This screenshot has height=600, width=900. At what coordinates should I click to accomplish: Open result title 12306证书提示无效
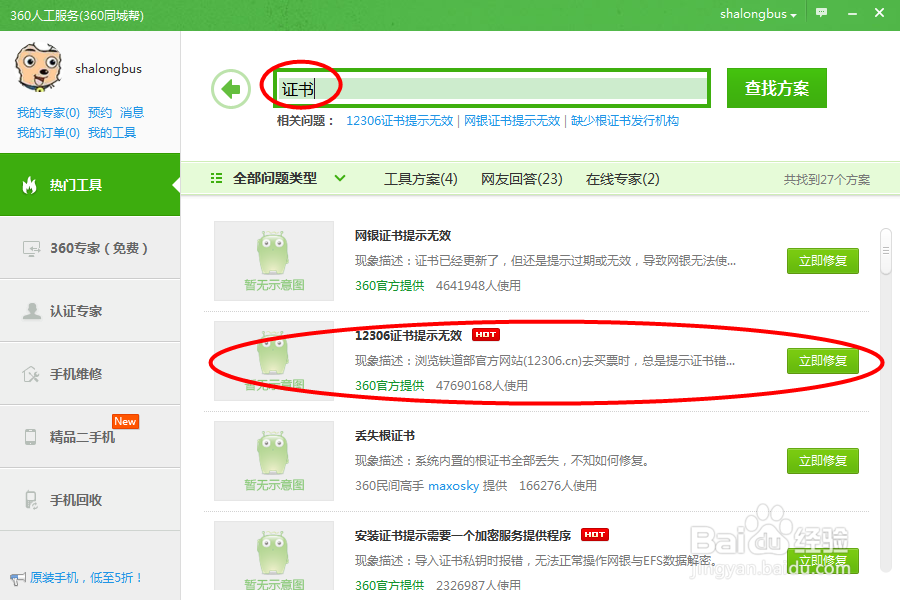(408, 335)
